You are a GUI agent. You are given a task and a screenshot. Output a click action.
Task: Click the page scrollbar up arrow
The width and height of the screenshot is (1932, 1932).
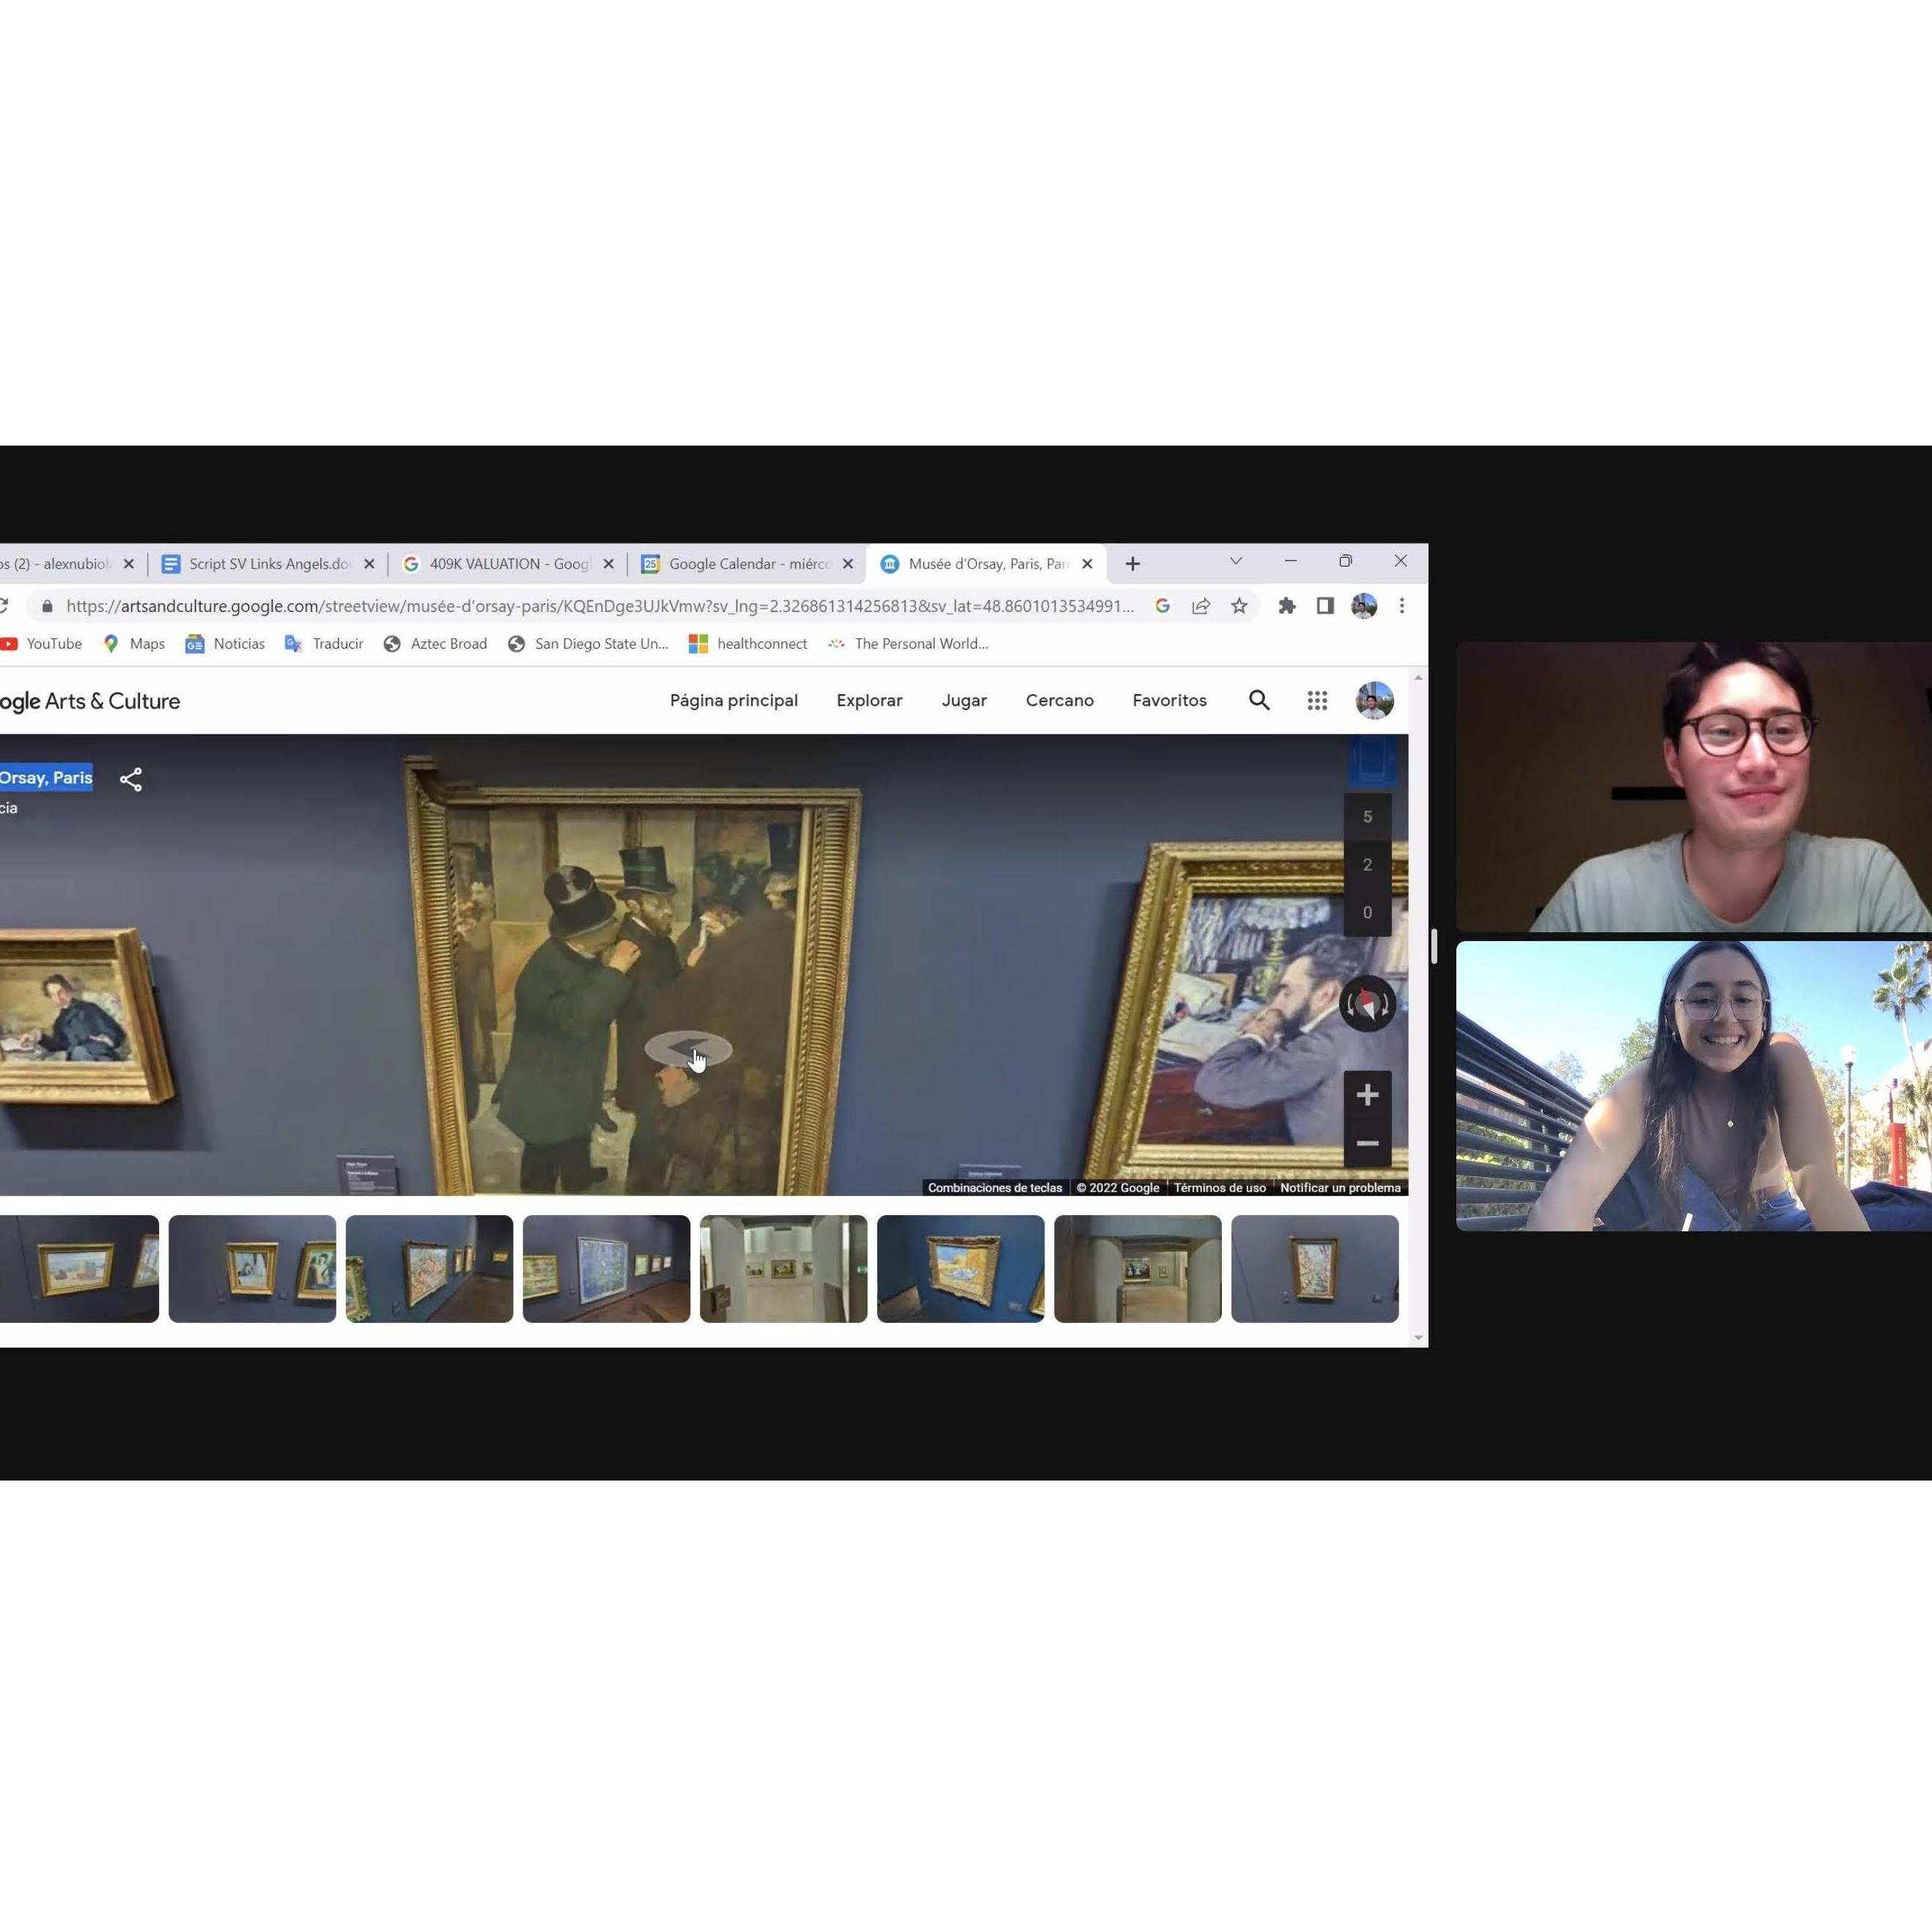[1418, 678]
